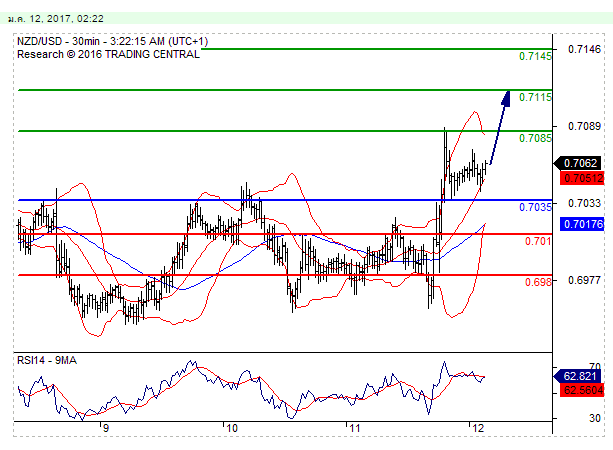The height and width of the screenshot is (450, 613).
Task: Click the 0.7089 price axis value
Action: point(584,126)
